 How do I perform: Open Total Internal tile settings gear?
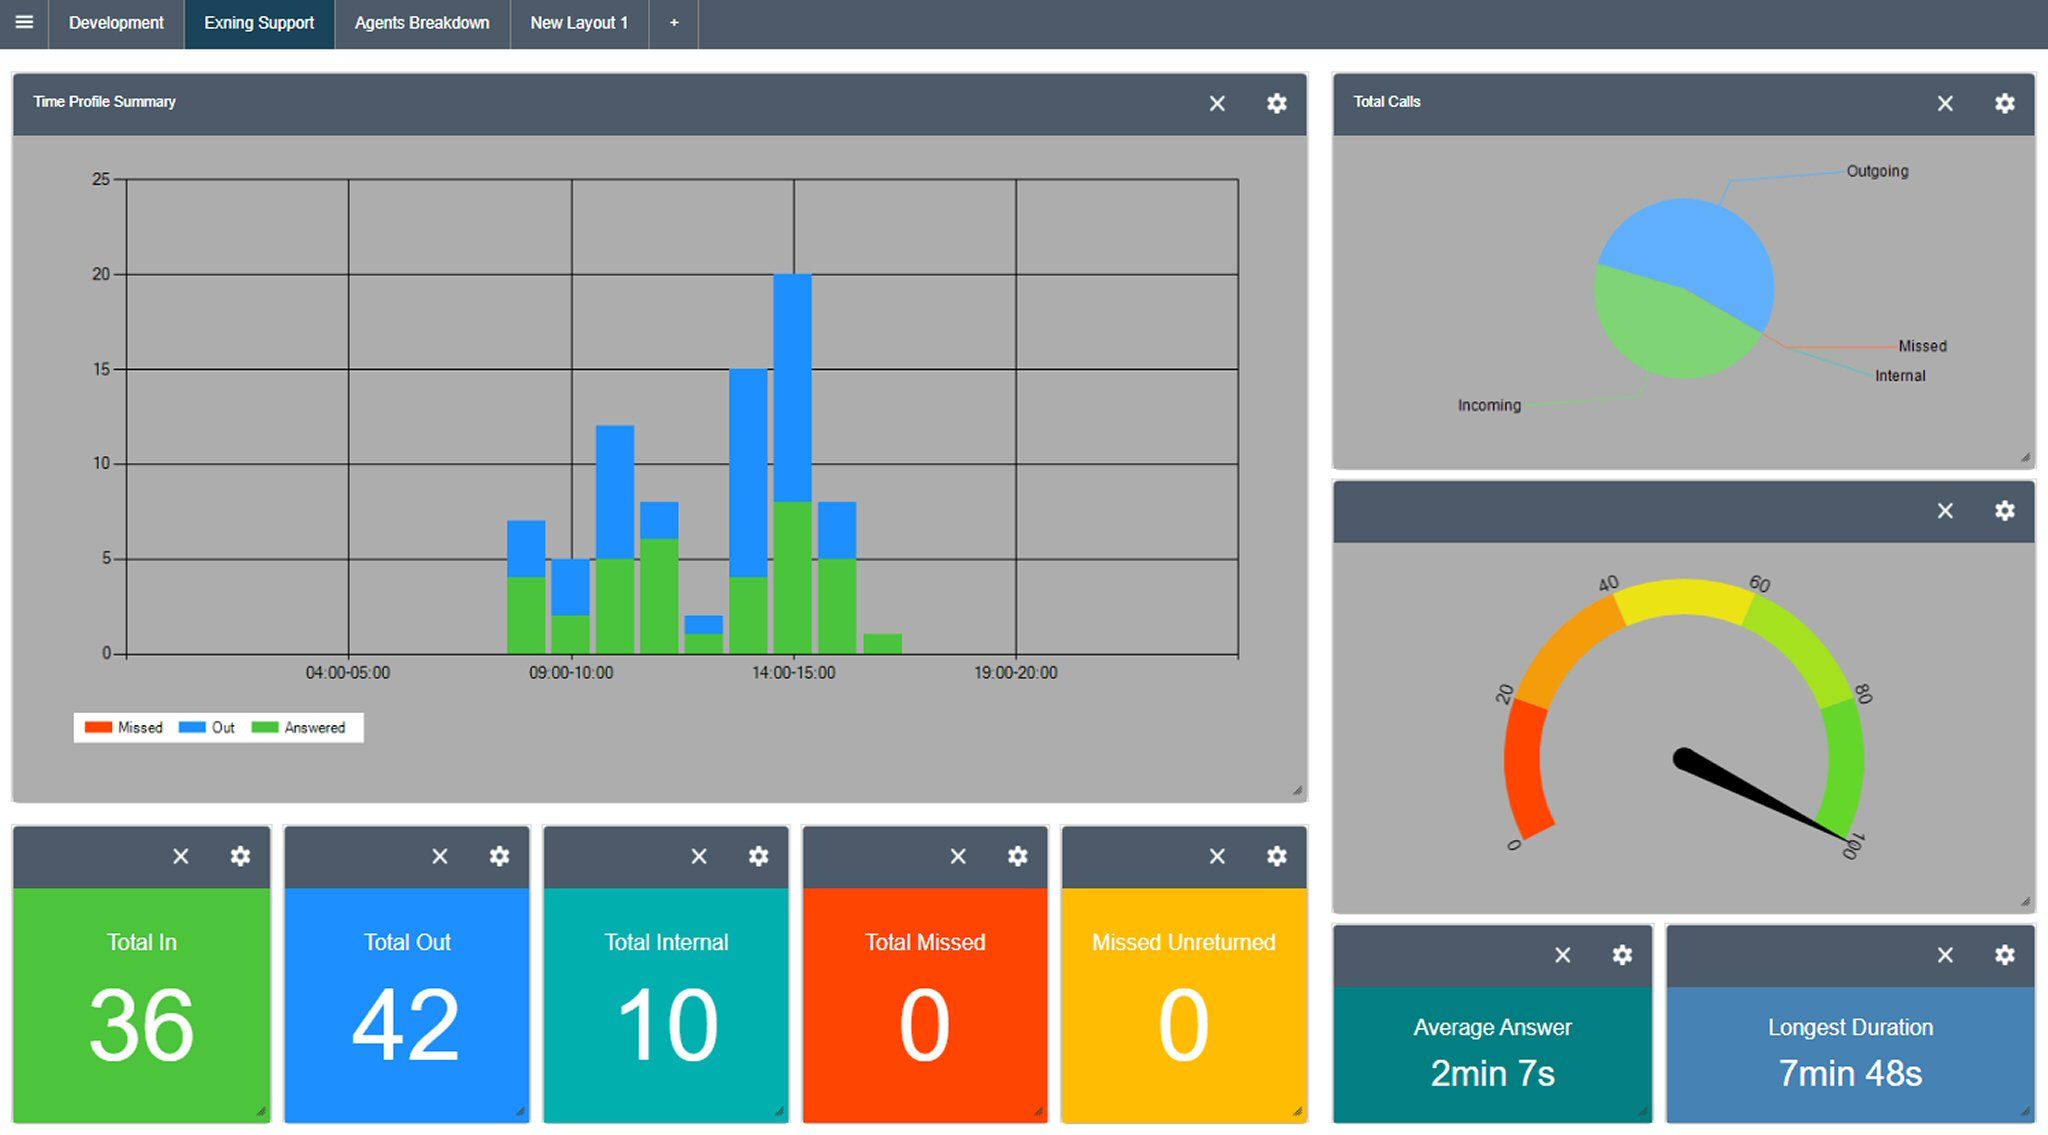[x=759, y=856]
